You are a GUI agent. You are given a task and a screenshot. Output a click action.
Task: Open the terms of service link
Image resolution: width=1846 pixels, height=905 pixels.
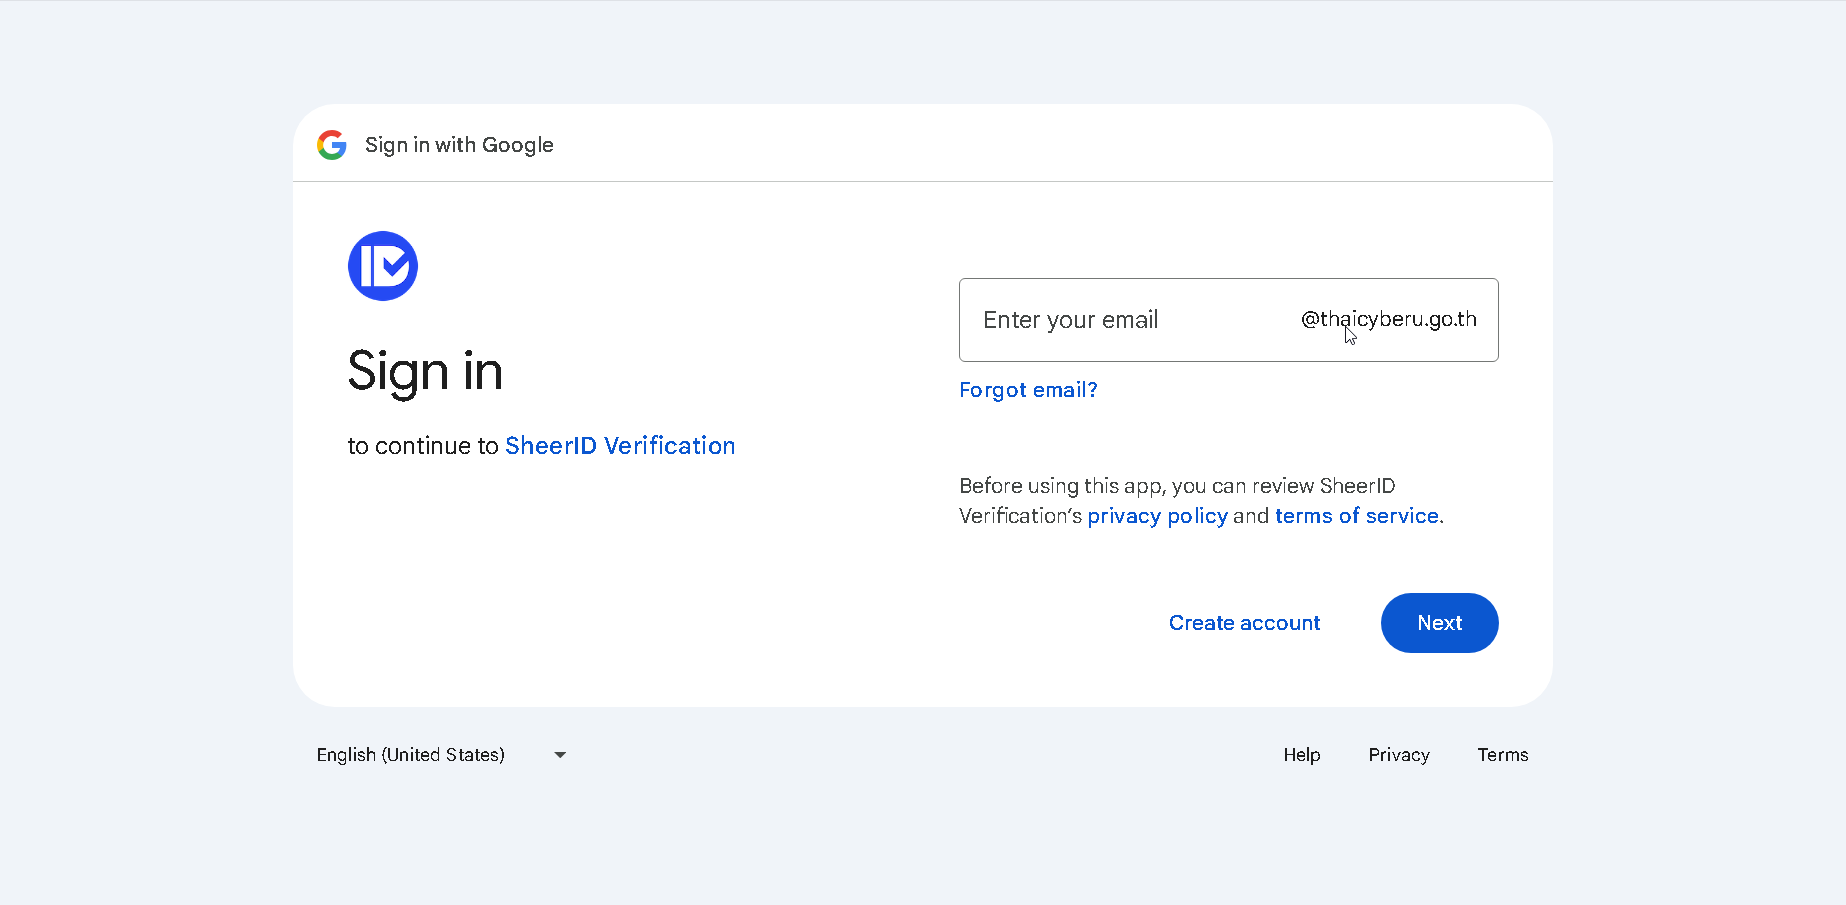[1356, 516]
